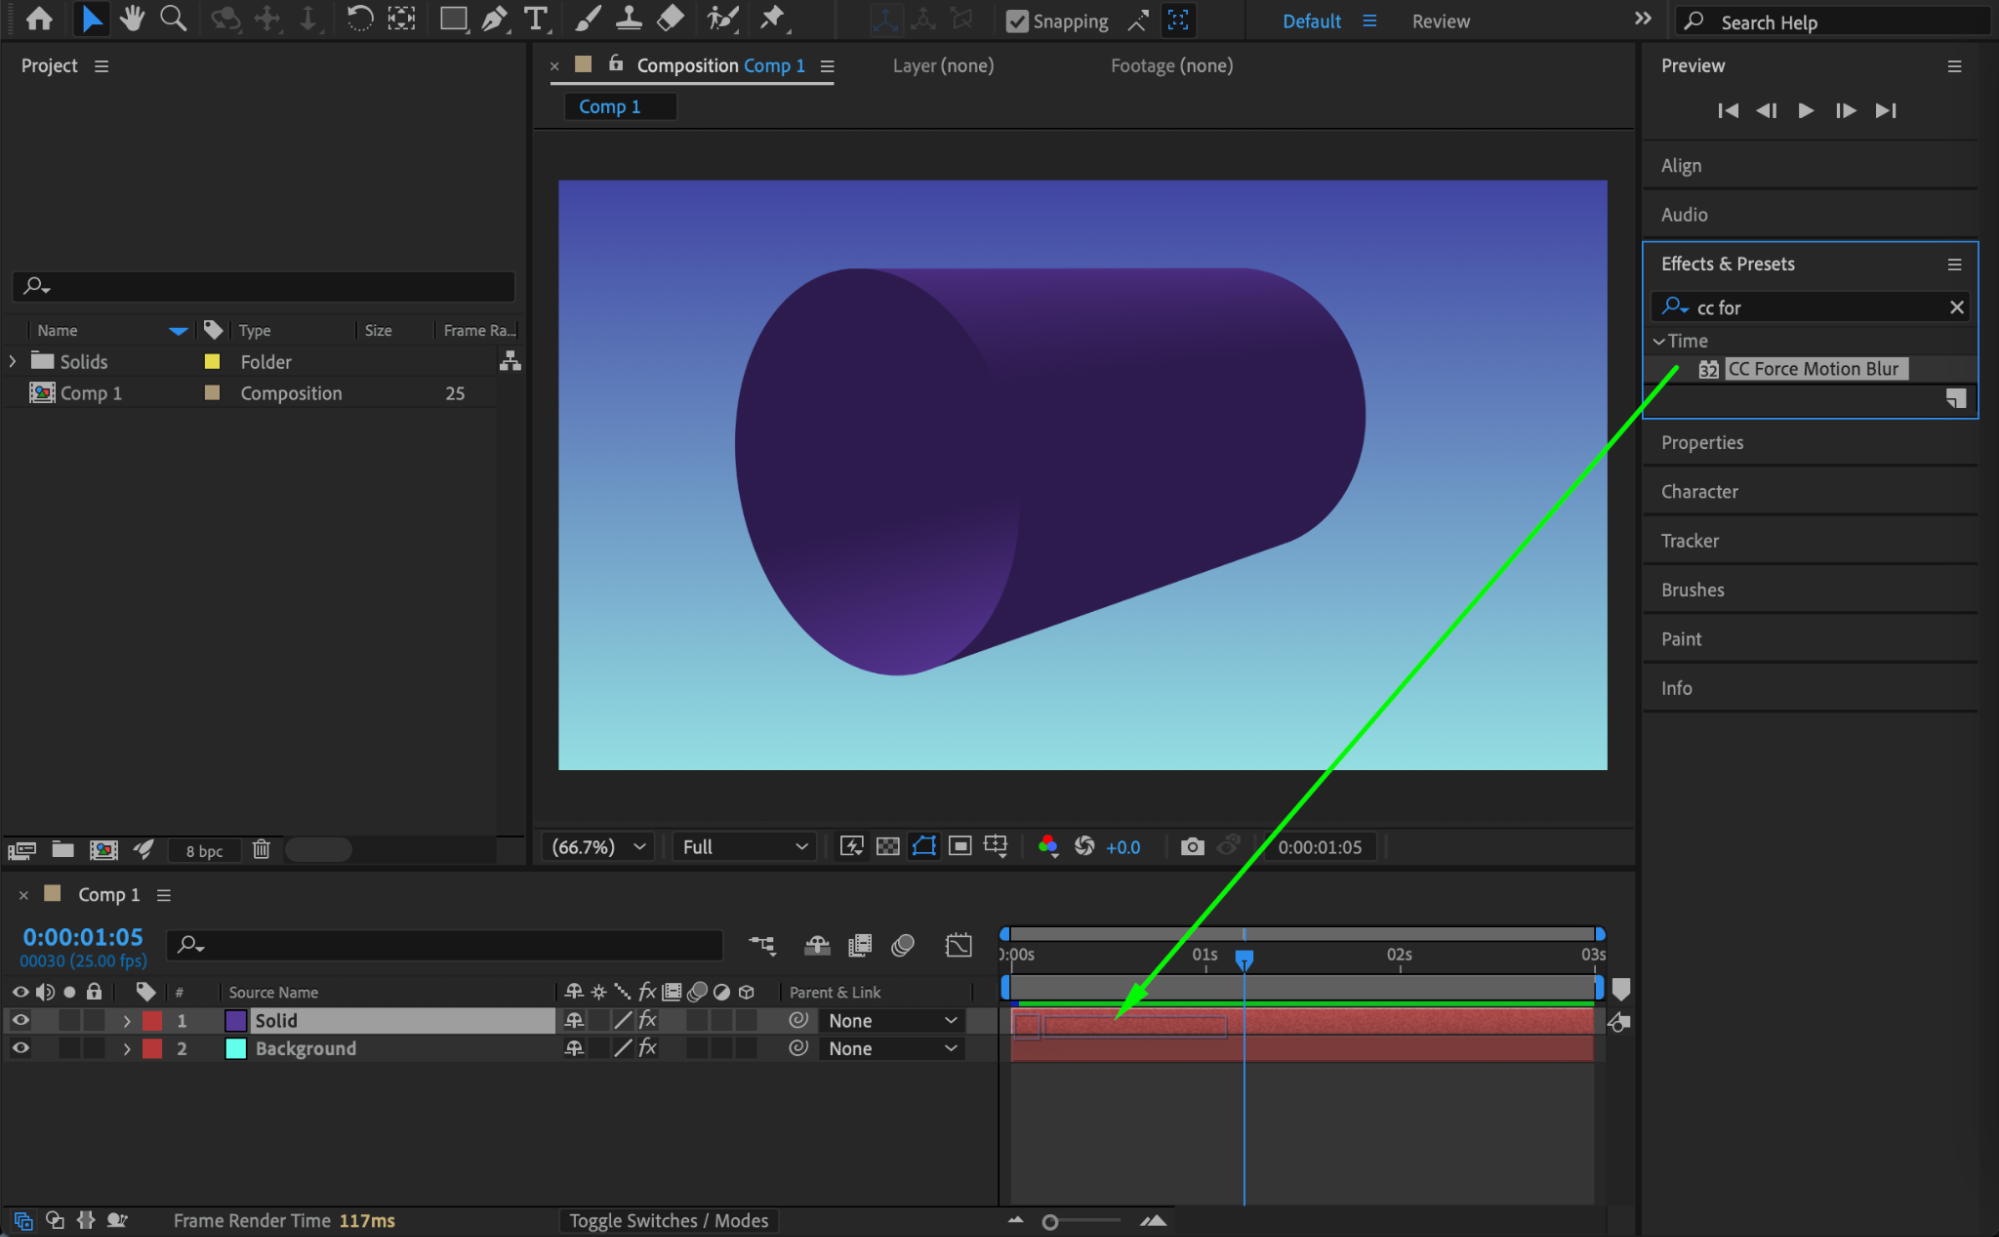
Task: Select the Pen tool
Action: tap(495, 18)
